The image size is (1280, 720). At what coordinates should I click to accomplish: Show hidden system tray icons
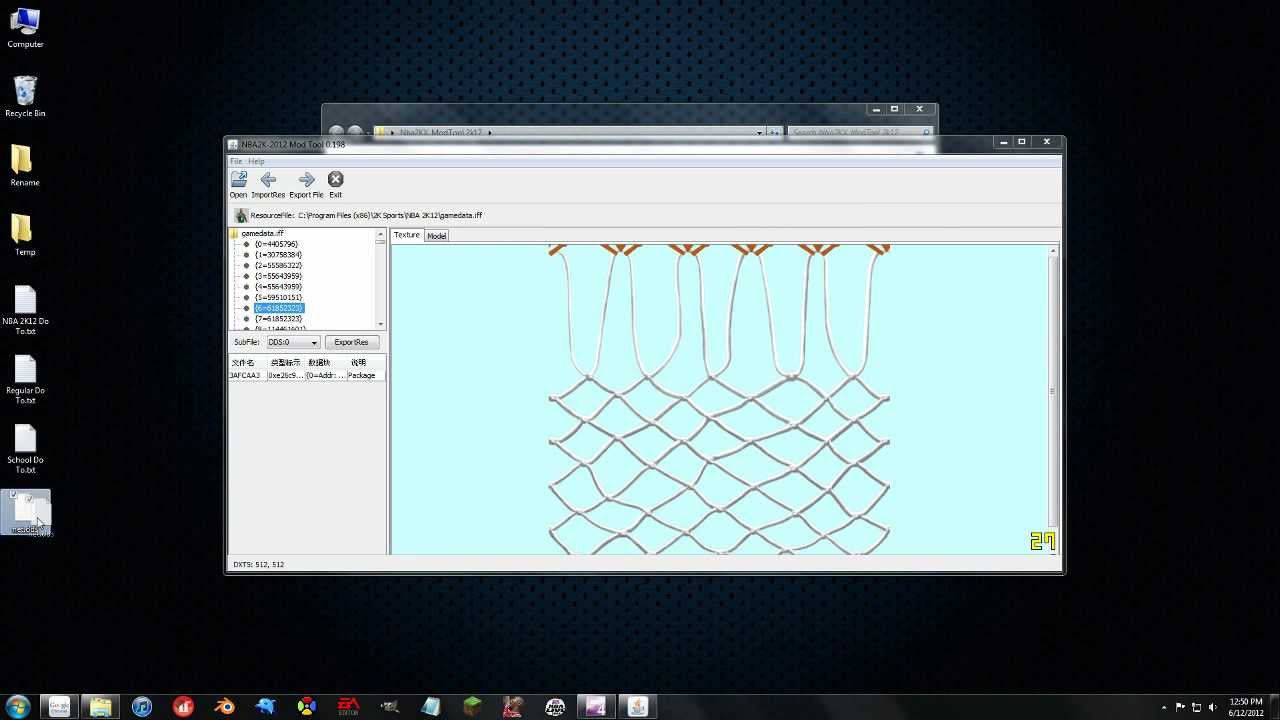click(x=1164, y=707)
